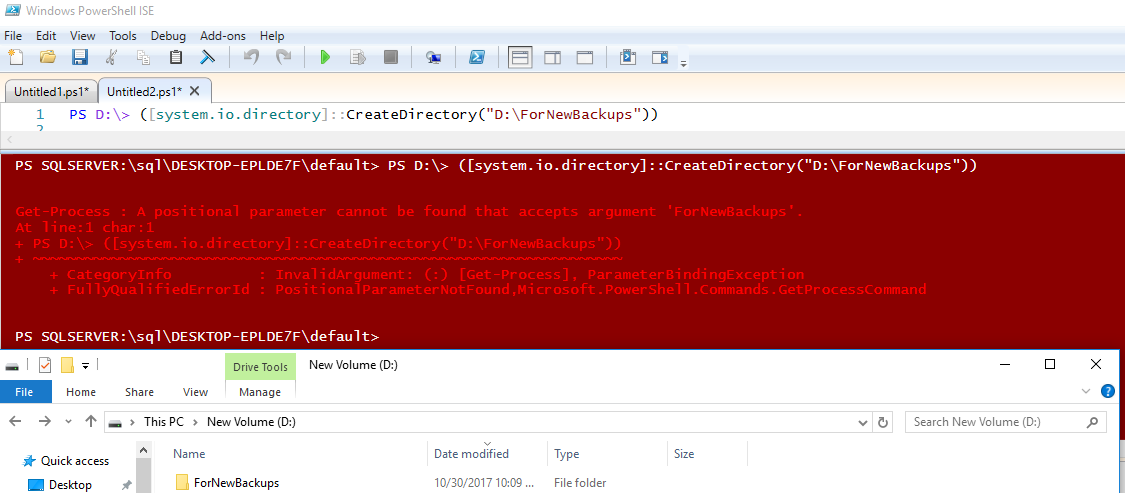This screenshot has width=1125, height=493.
Task: Go forward in Explorer navigation
Action: (x=44, y=422)
